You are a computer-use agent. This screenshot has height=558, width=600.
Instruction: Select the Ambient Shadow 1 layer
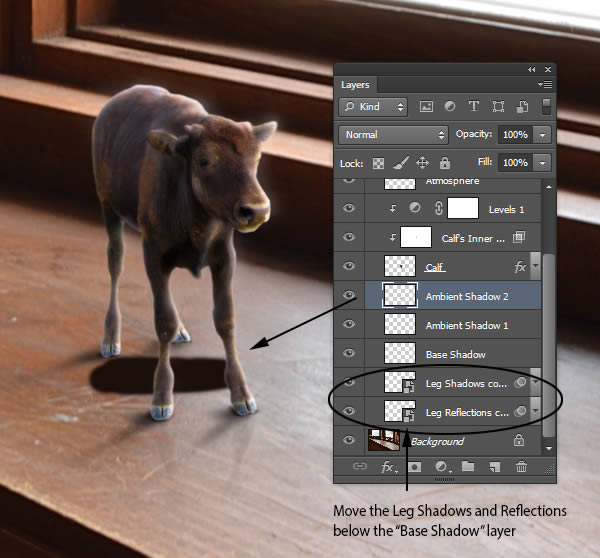pyautogui.click(x=453, y=325)
